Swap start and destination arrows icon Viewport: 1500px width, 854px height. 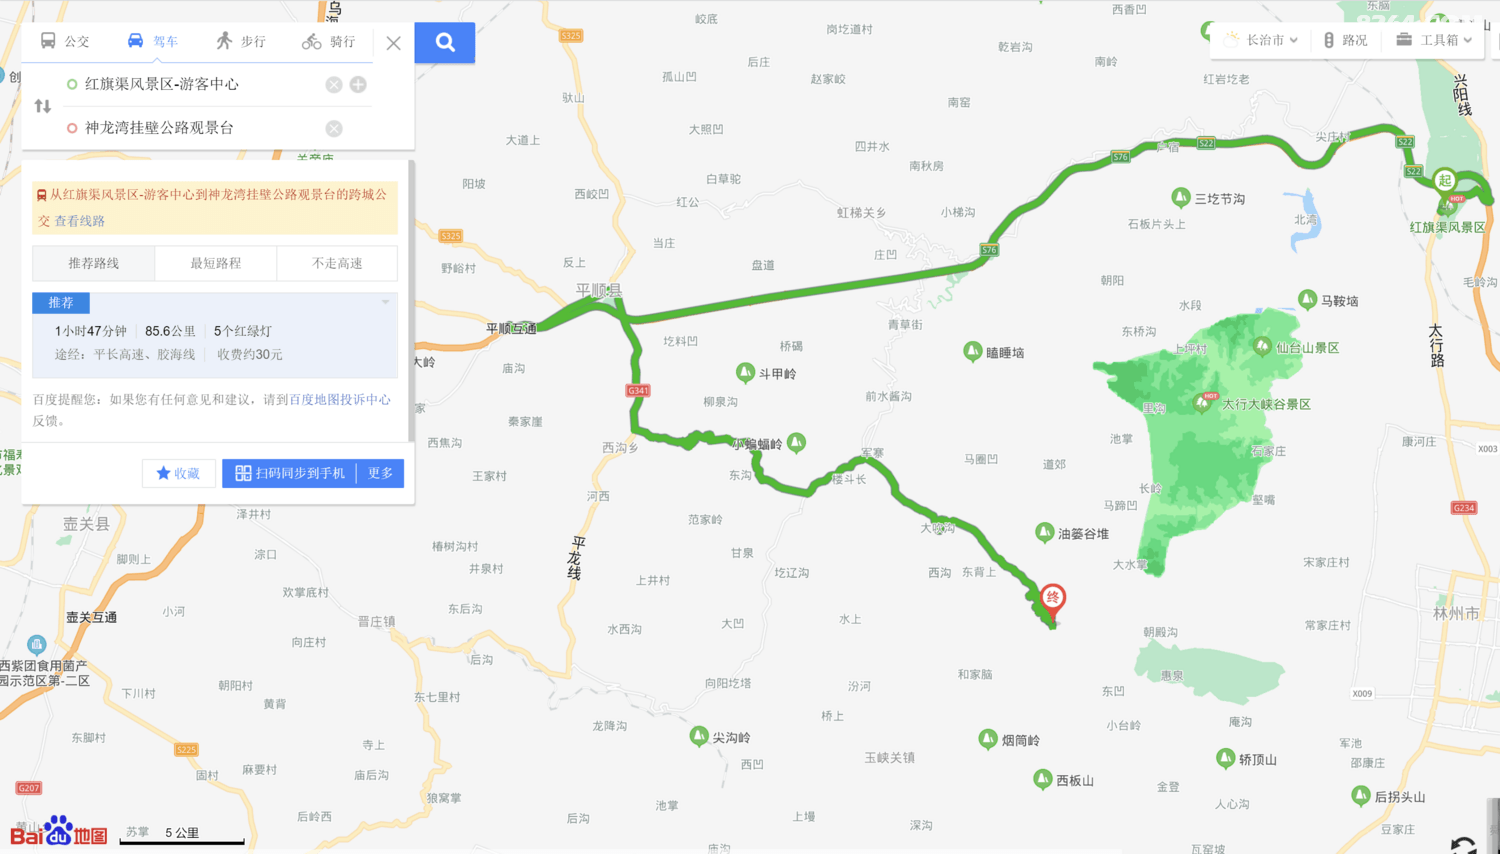click(x=43, y=106)
